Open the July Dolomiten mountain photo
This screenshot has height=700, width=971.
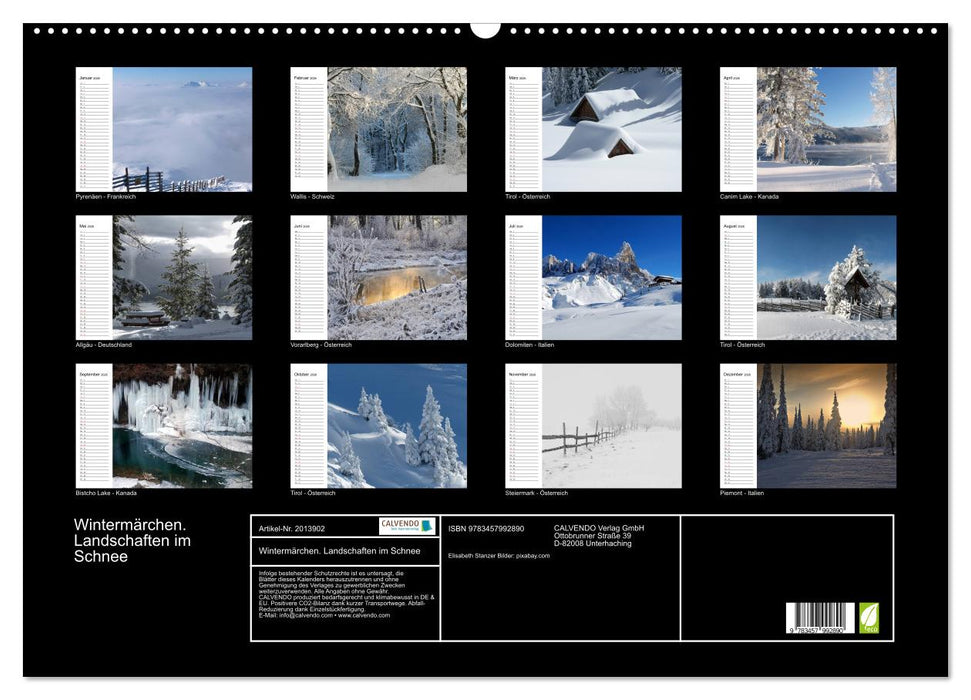[612, 277]
